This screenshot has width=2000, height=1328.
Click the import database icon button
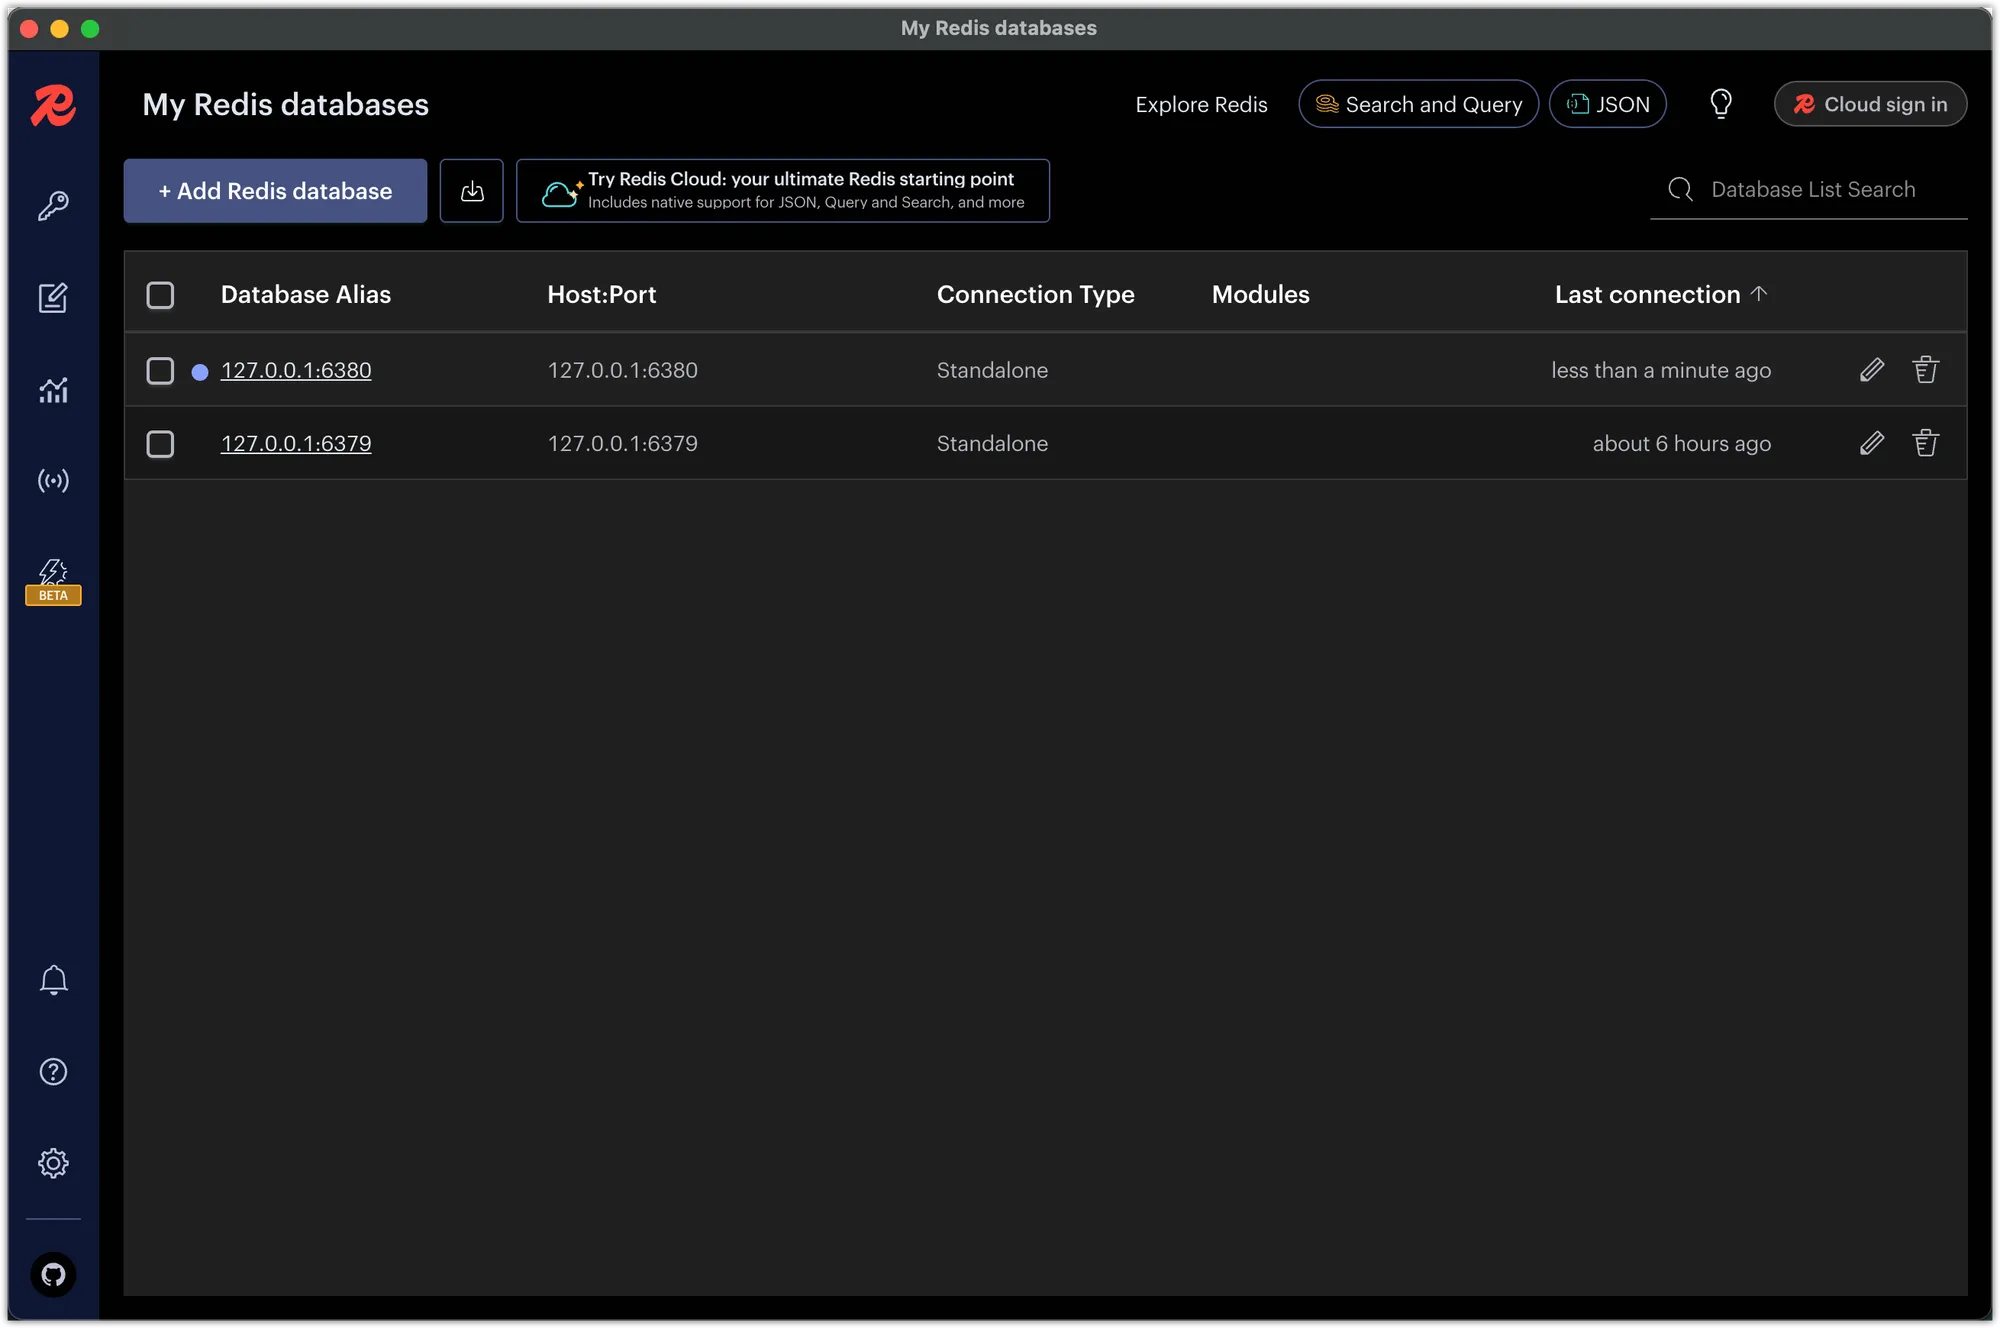coord(472,191)
